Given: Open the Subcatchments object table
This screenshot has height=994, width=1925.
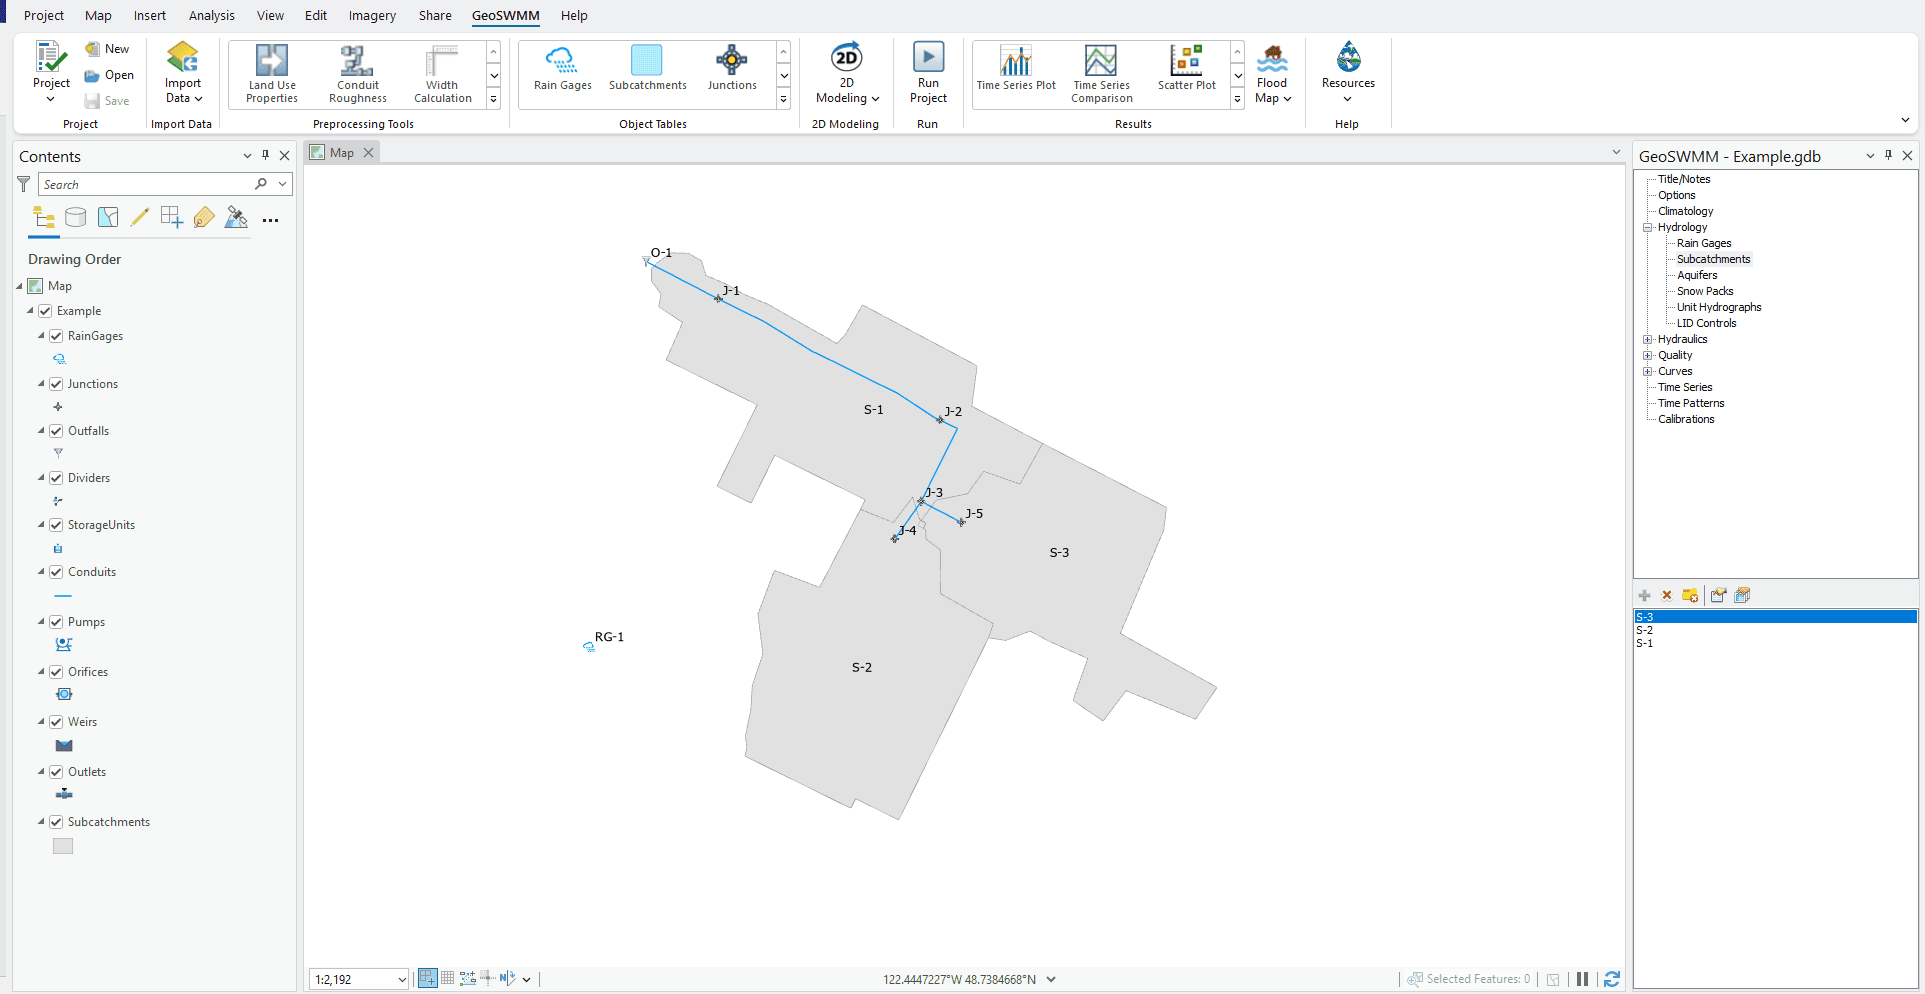Looking at the screenshot, I should point(647,72).
